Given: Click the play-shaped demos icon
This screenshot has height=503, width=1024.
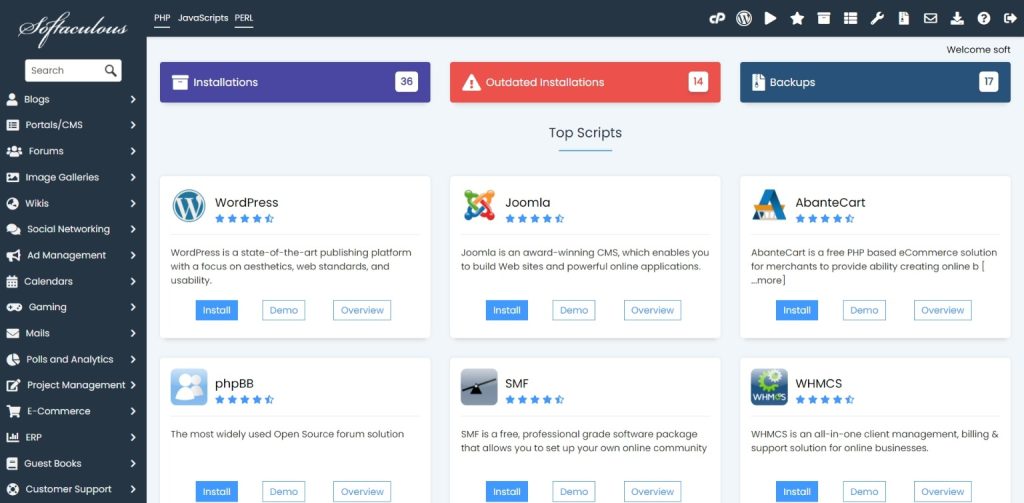Looking at the screenshot, I should (771, 18).
